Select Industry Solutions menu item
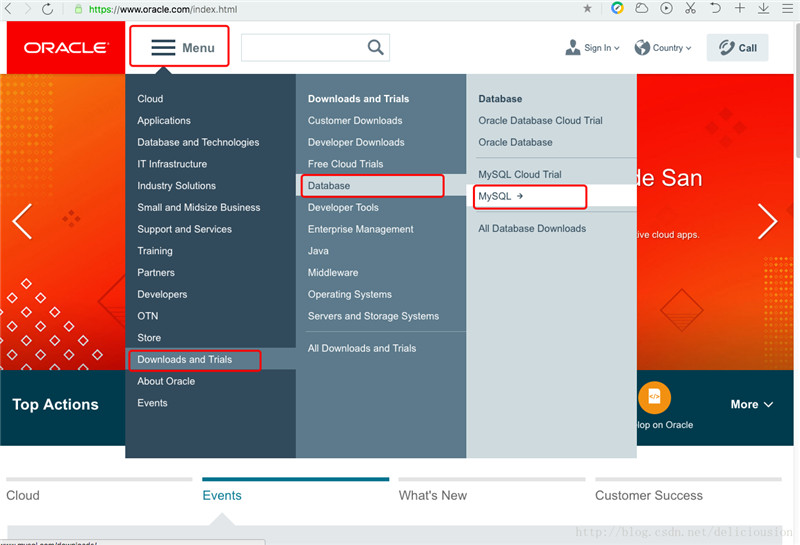 [177, 186]
